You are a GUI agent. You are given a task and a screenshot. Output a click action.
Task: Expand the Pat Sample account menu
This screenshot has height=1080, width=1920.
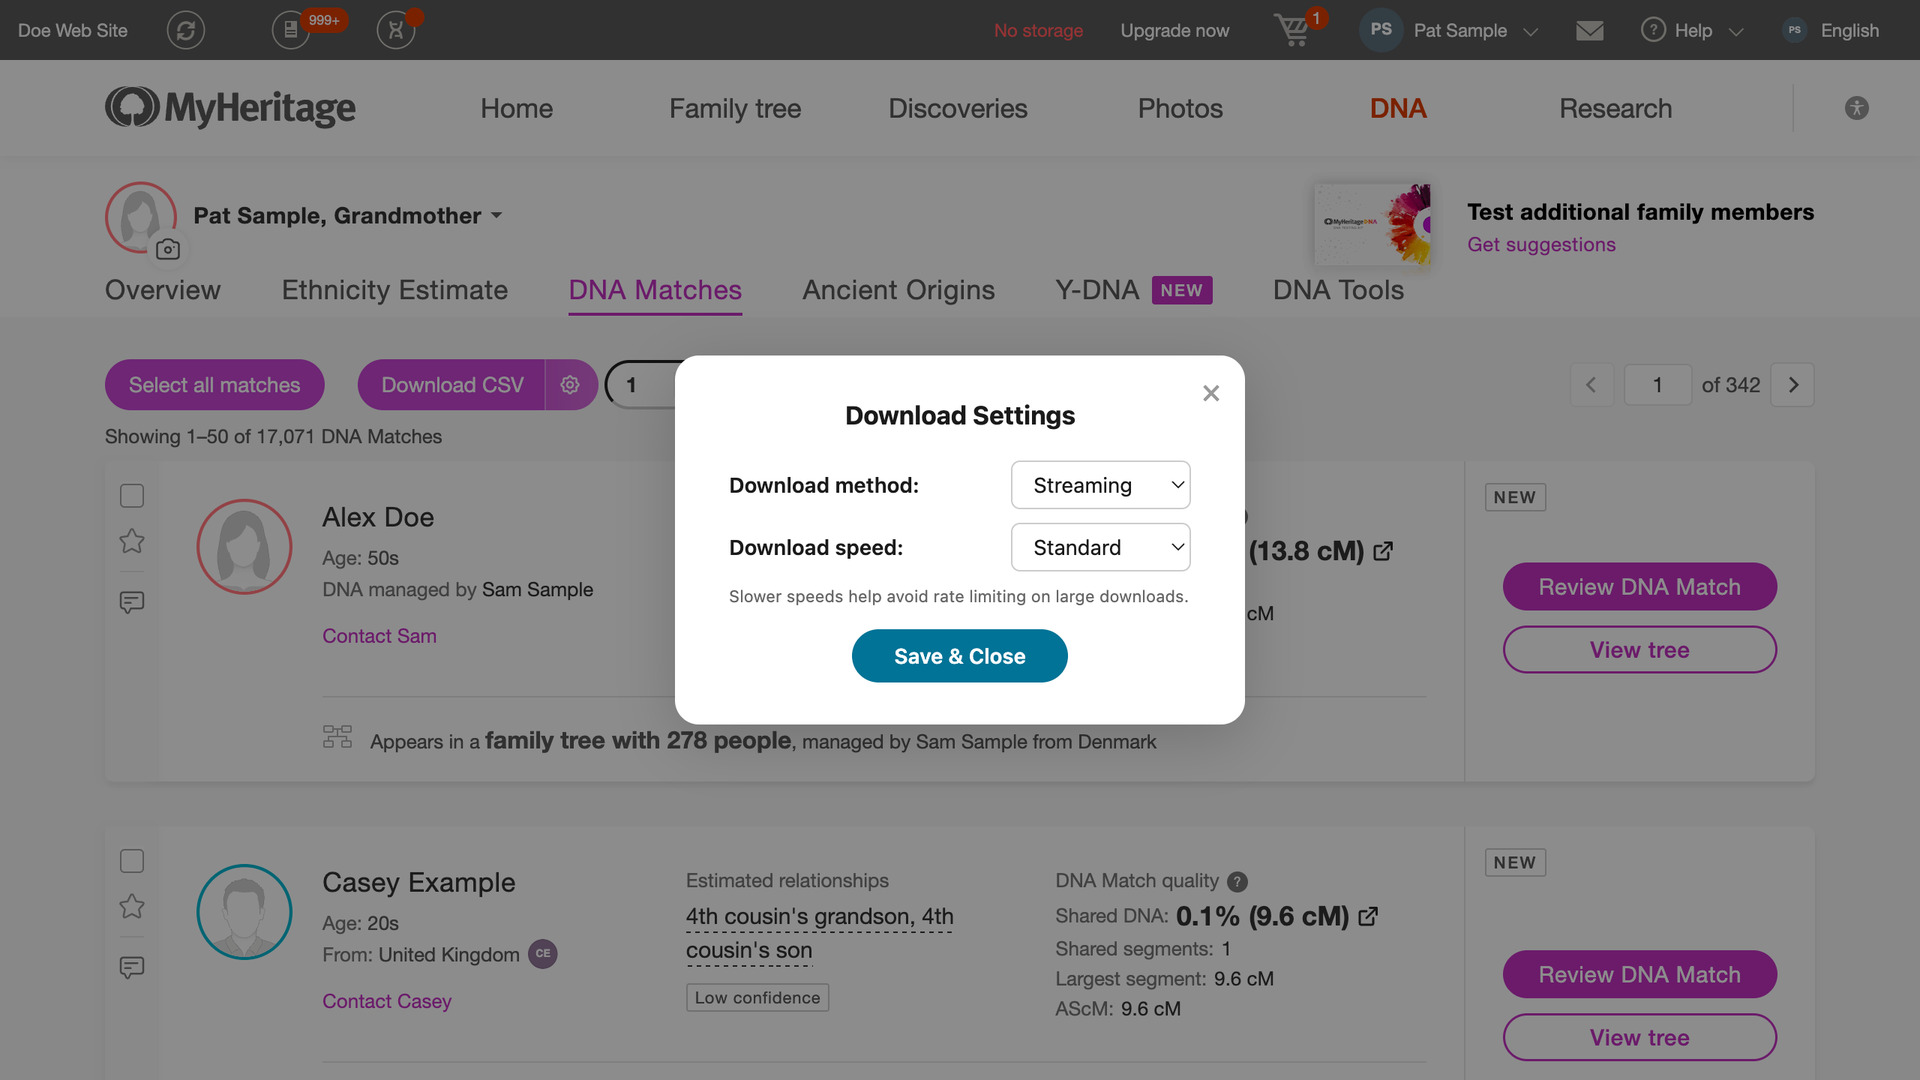coord(1449,30)
